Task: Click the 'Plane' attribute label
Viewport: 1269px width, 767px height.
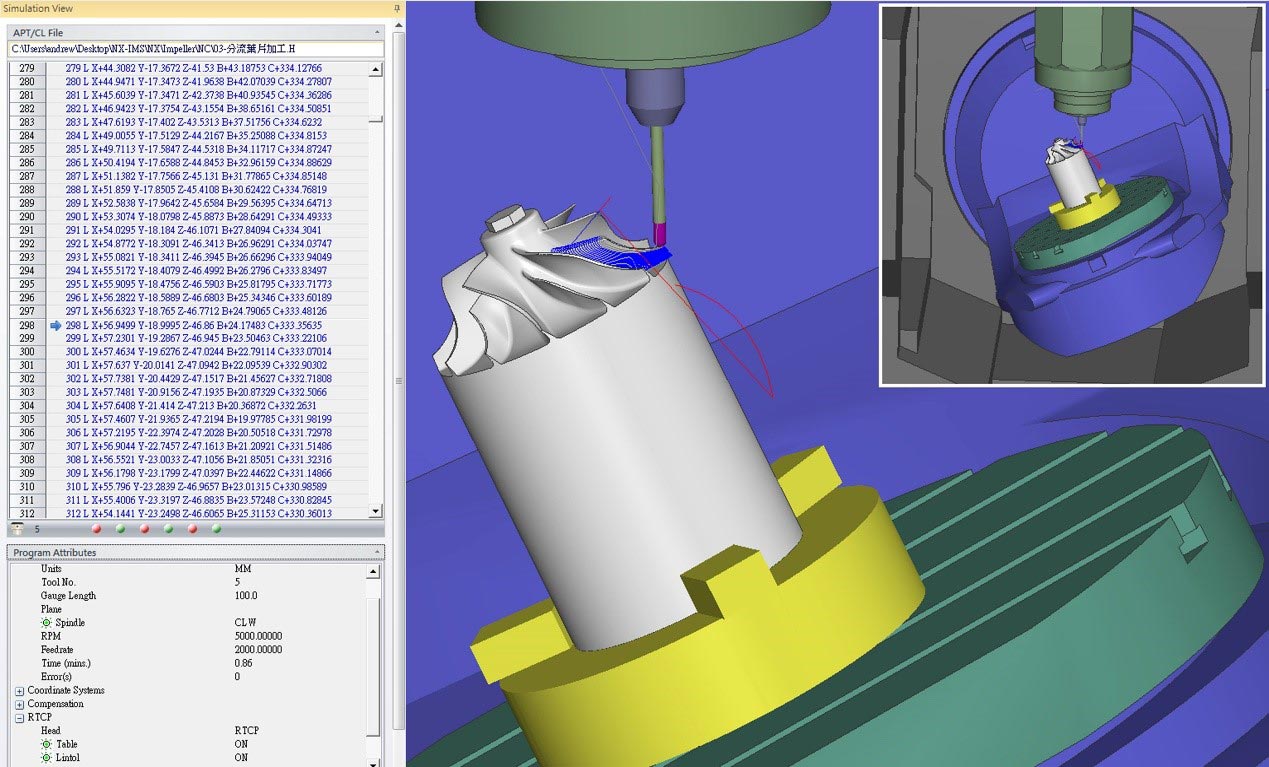Action: click(51, 609)
